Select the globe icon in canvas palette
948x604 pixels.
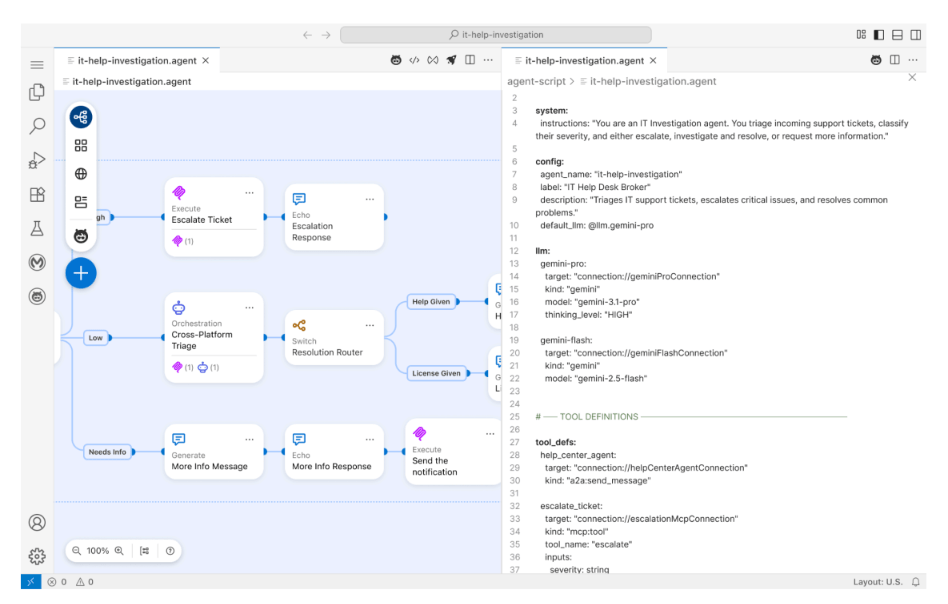81,174
